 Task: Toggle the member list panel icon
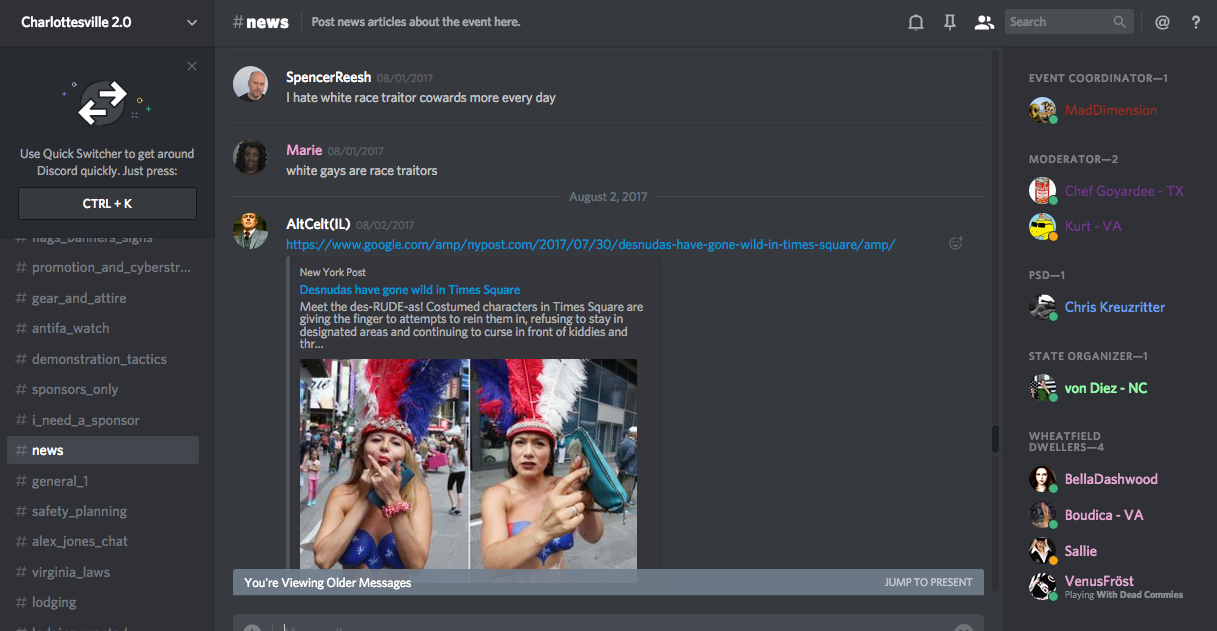985,22
